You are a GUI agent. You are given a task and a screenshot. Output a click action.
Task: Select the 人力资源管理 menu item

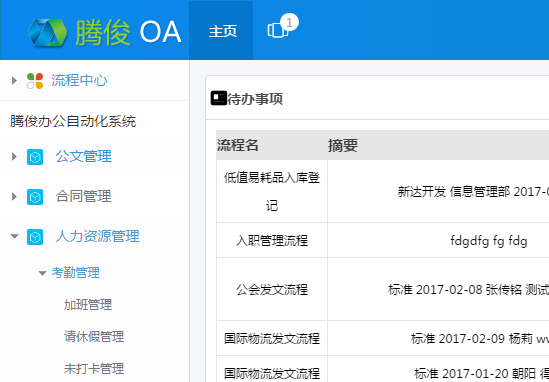coord(97,236)
